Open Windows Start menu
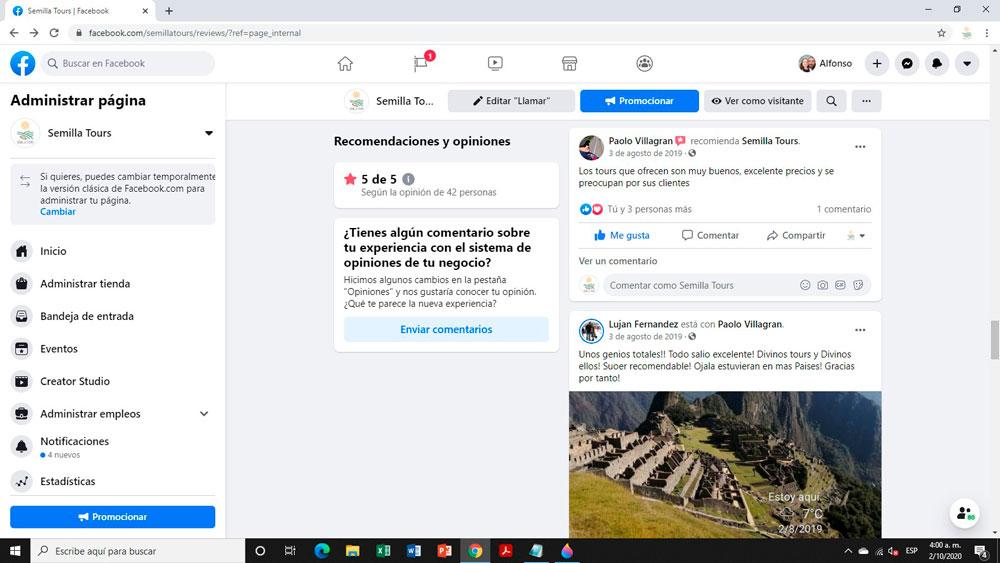The image size is (1000, 563). point(15,551)
